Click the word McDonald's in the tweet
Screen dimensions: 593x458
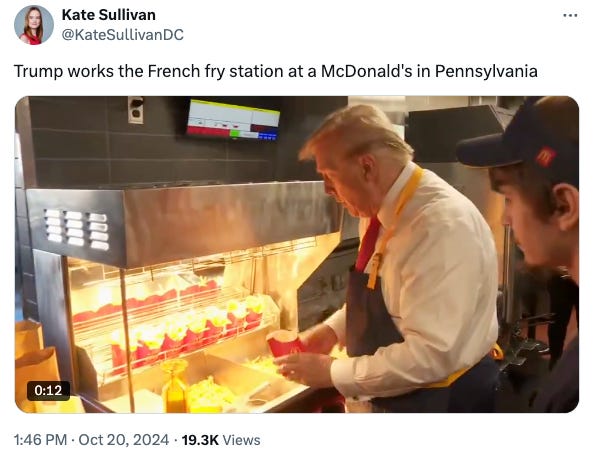click(x=366, y=71)
